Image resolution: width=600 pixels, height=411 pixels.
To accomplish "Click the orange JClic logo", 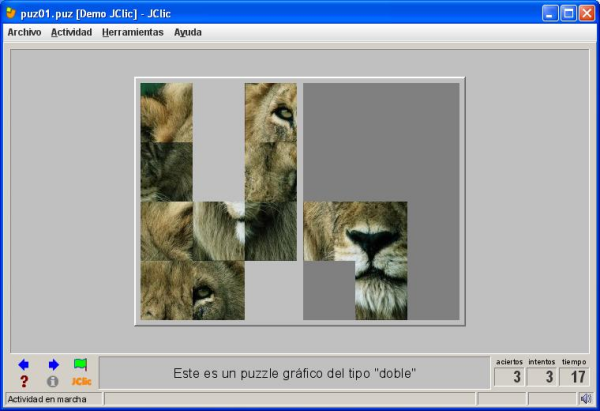I will tap(81, 381).
